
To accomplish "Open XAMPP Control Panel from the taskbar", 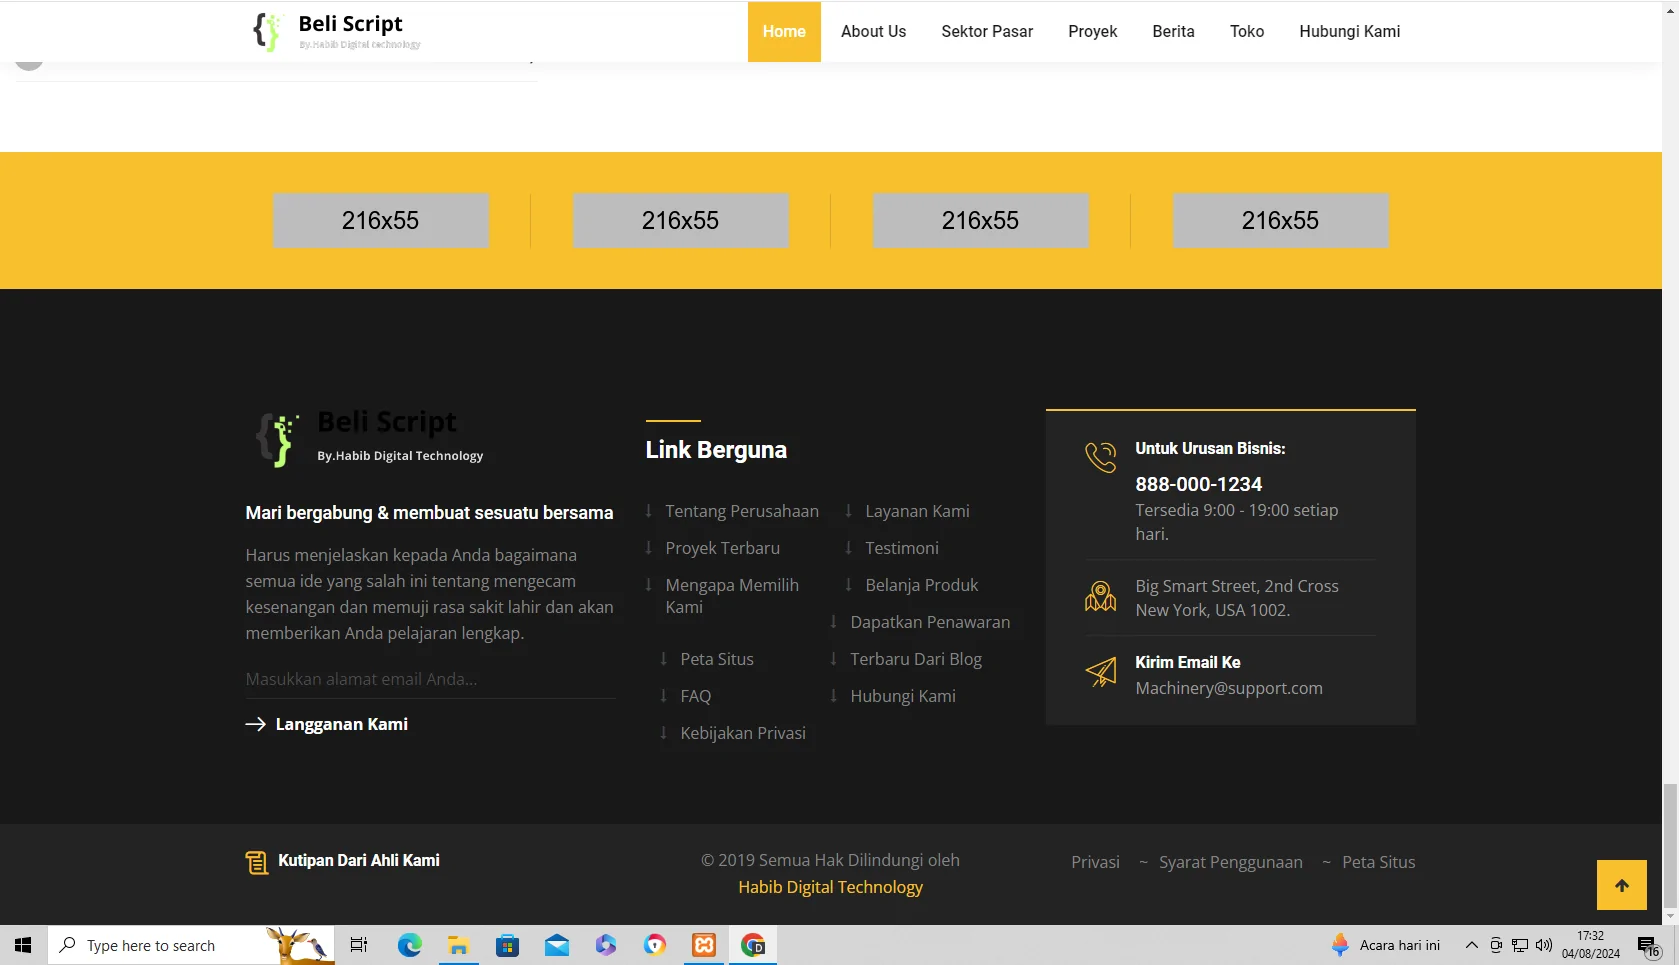I will pyautogui.click(x=704, y=944).
